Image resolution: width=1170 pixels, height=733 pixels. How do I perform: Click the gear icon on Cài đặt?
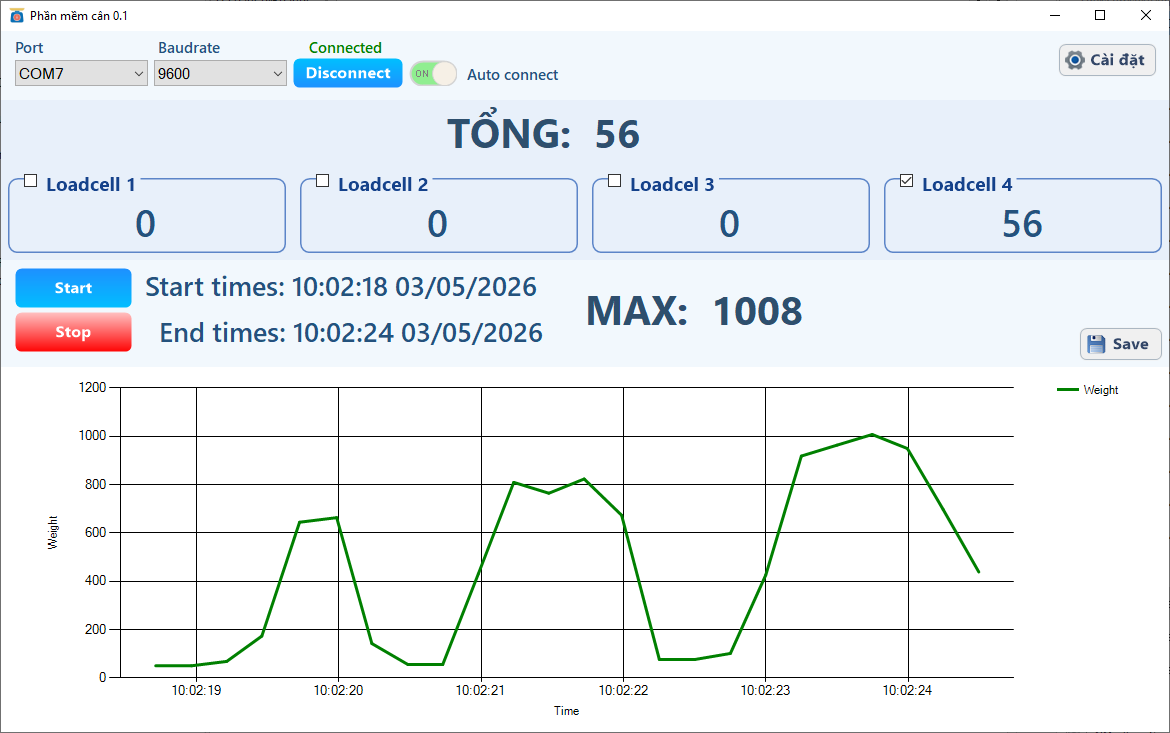[x=1074, y=60]
